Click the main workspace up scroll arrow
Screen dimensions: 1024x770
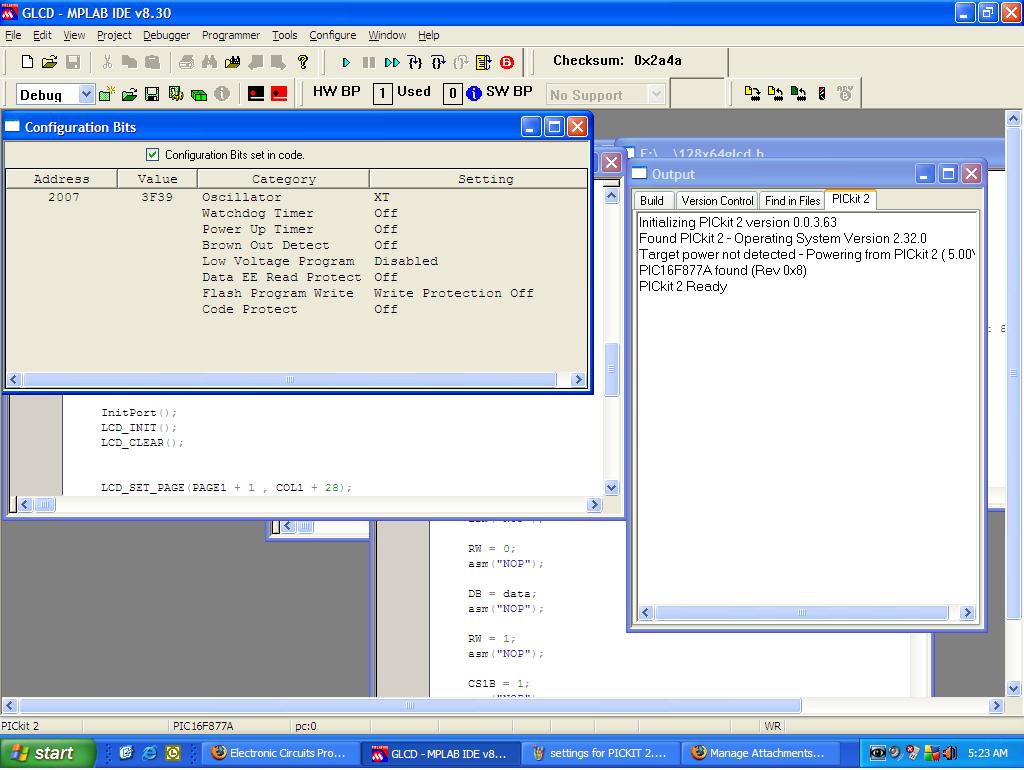click(x=1014, y=119)
